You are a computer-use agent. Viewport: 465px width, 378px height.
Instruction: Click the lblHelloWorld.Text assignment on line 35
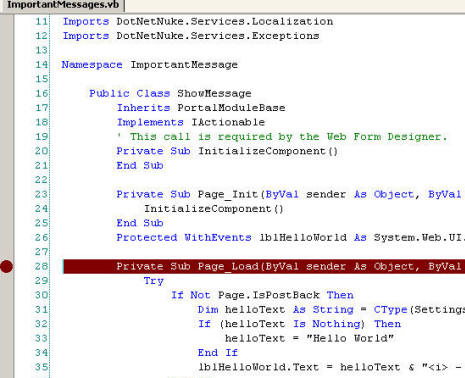point(331,367)
